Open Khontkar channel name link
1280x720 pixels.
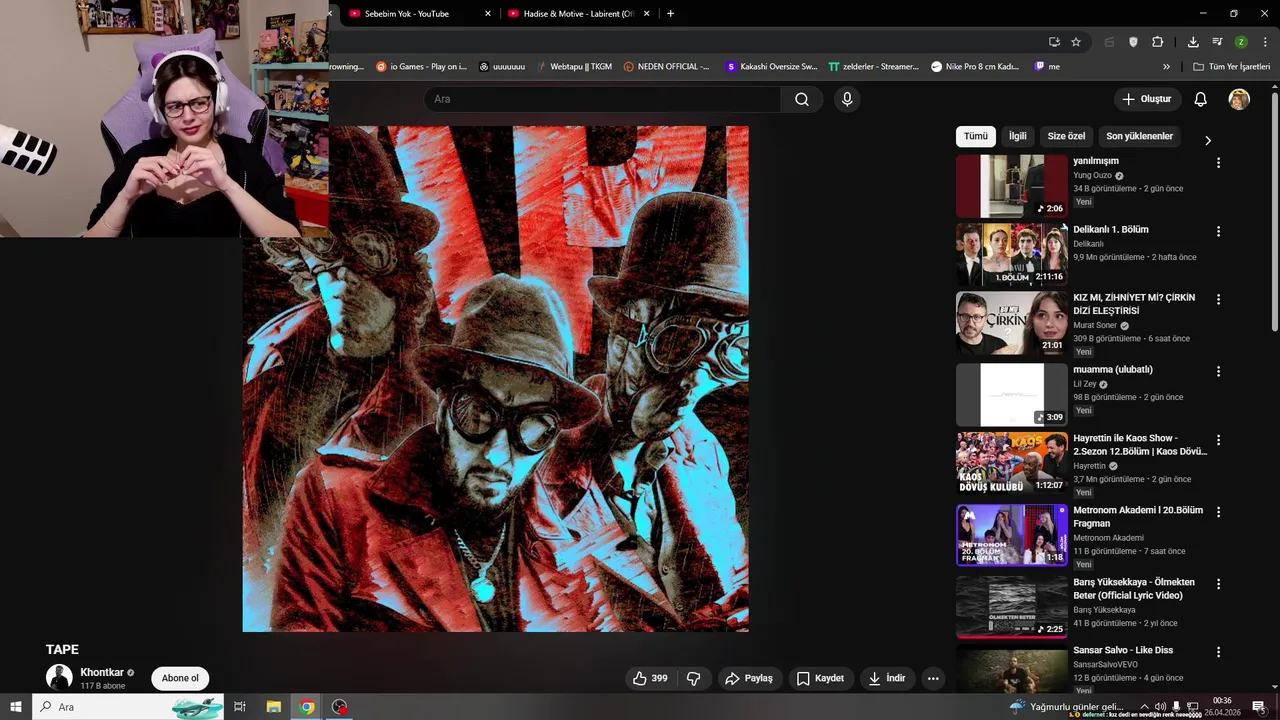pyautogui.click(x=102, y=672)
